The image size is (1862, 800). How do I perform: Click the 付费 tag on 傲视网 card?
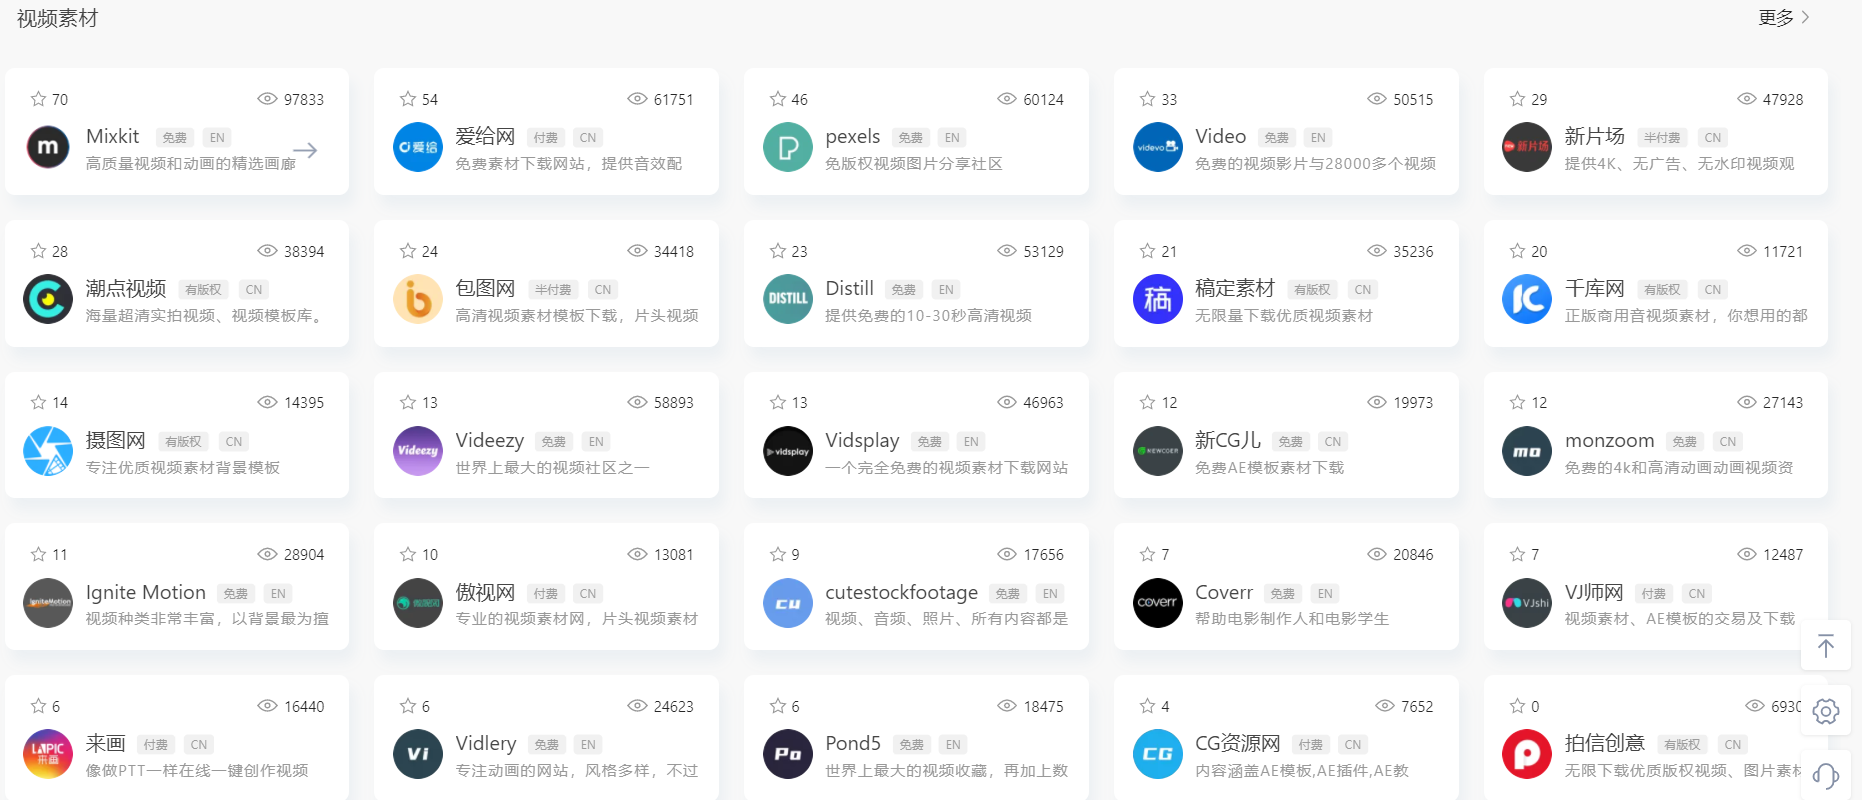(546, 594)
